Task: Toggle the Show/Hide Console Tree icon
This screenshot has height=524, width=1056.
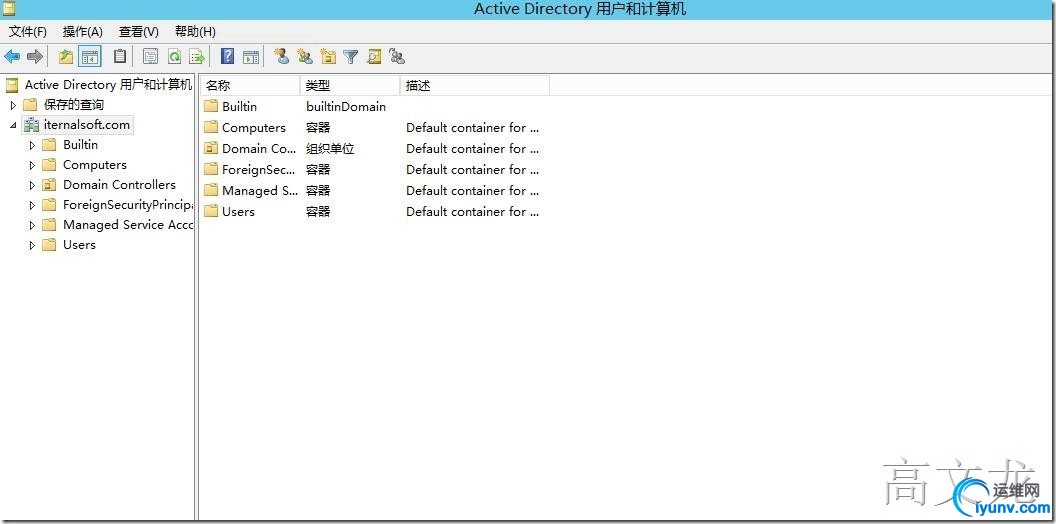Action: [90, 57]
